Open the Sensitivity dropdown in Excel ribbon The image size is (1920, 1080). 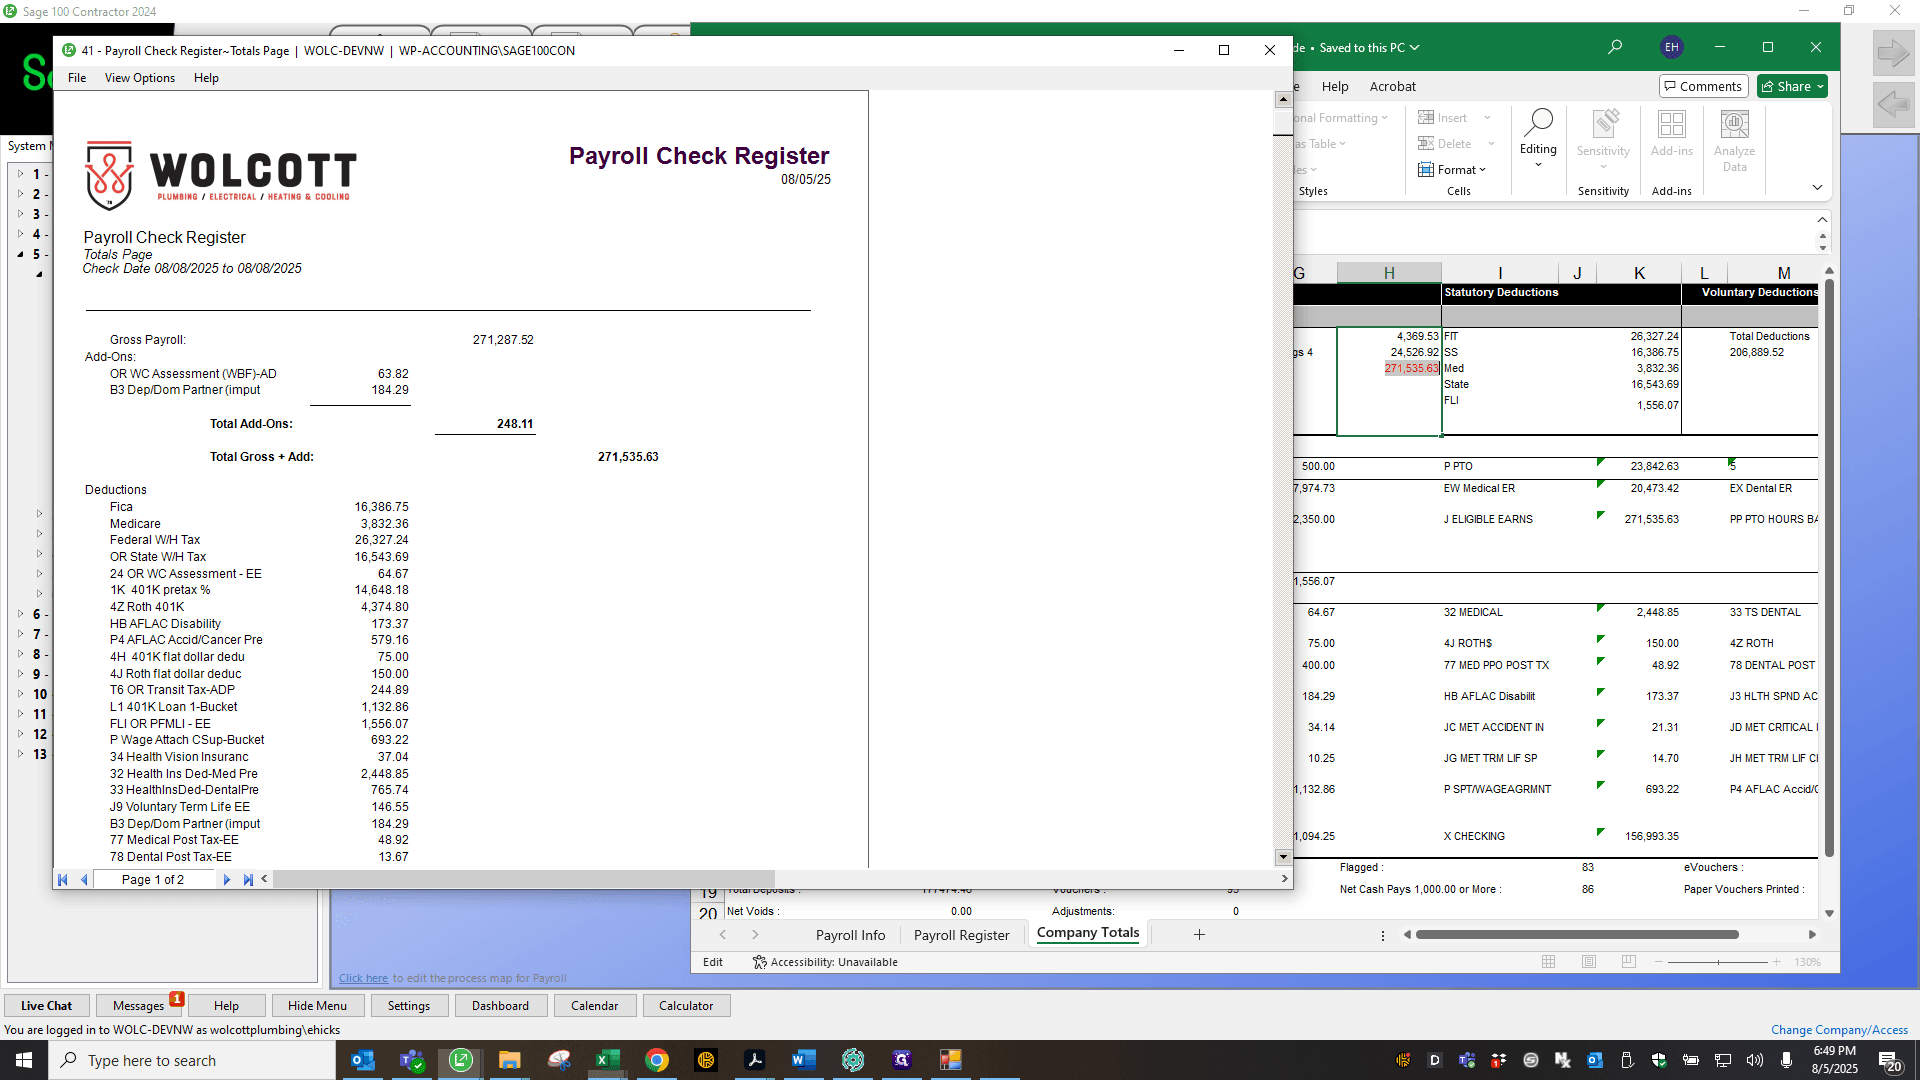(1603, 140)
